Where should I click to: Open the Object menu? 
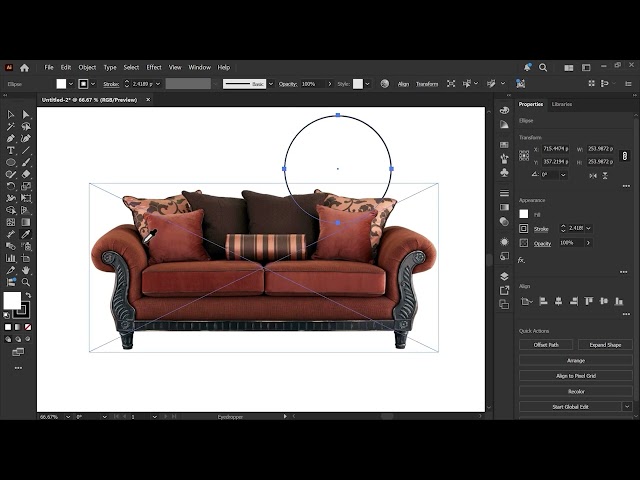(87, 67)
